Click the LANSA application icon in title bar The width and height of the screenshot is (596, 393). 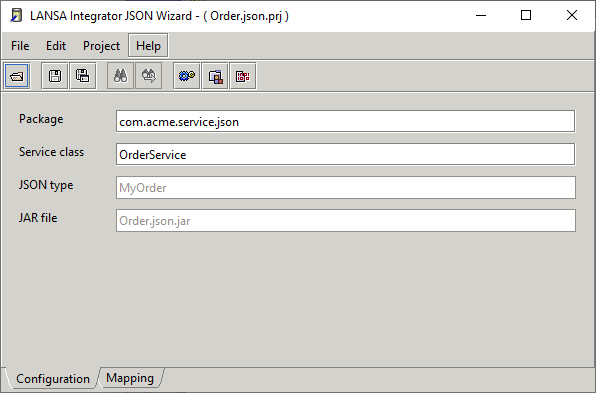click(x=16, y=16)
